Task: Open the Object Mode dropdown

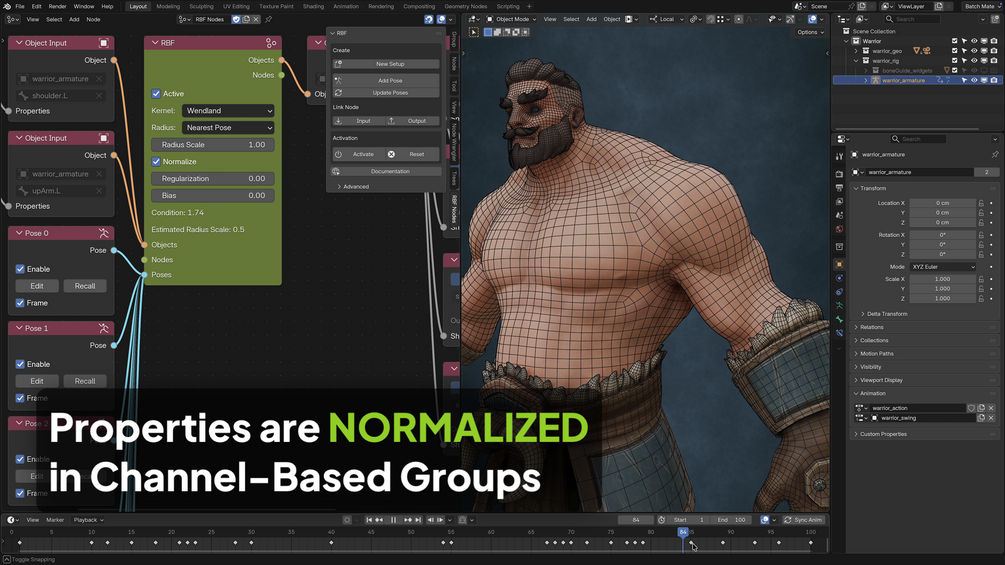Action: 512,19
